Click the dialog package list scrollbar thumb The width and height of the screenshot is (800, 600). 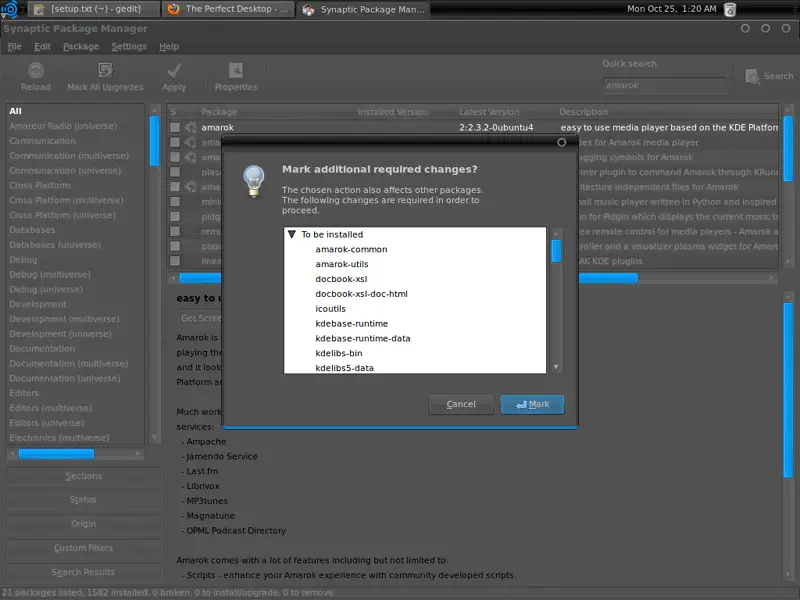click(x=556, y=251)
